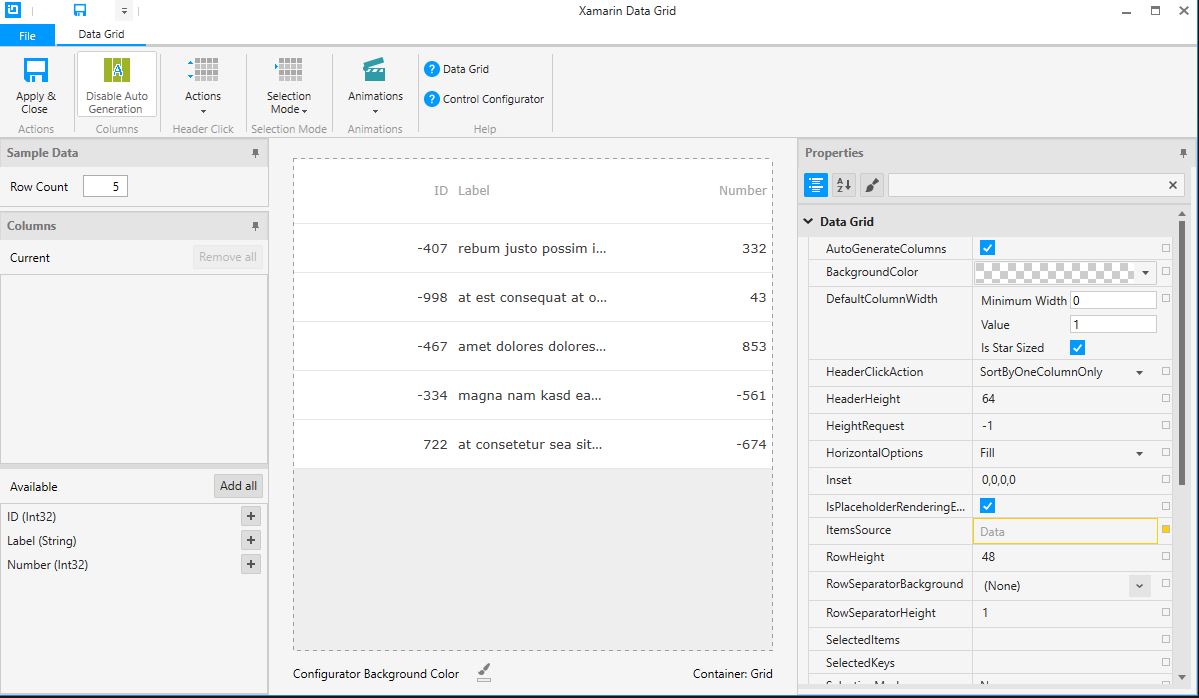Open the Animations ribbon icon
Image resolution: width=1199 pixels, height=698 pixels.
375,72
